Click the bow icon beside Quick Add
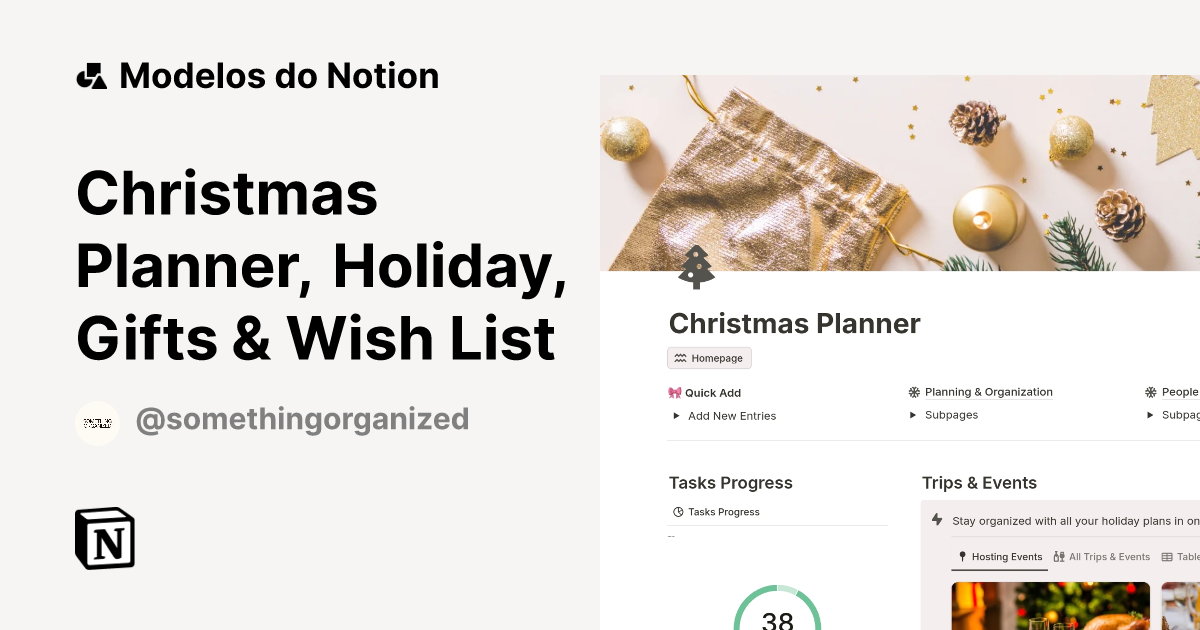The width and height of the screenshot is (1200, 630). click(676, 392)
